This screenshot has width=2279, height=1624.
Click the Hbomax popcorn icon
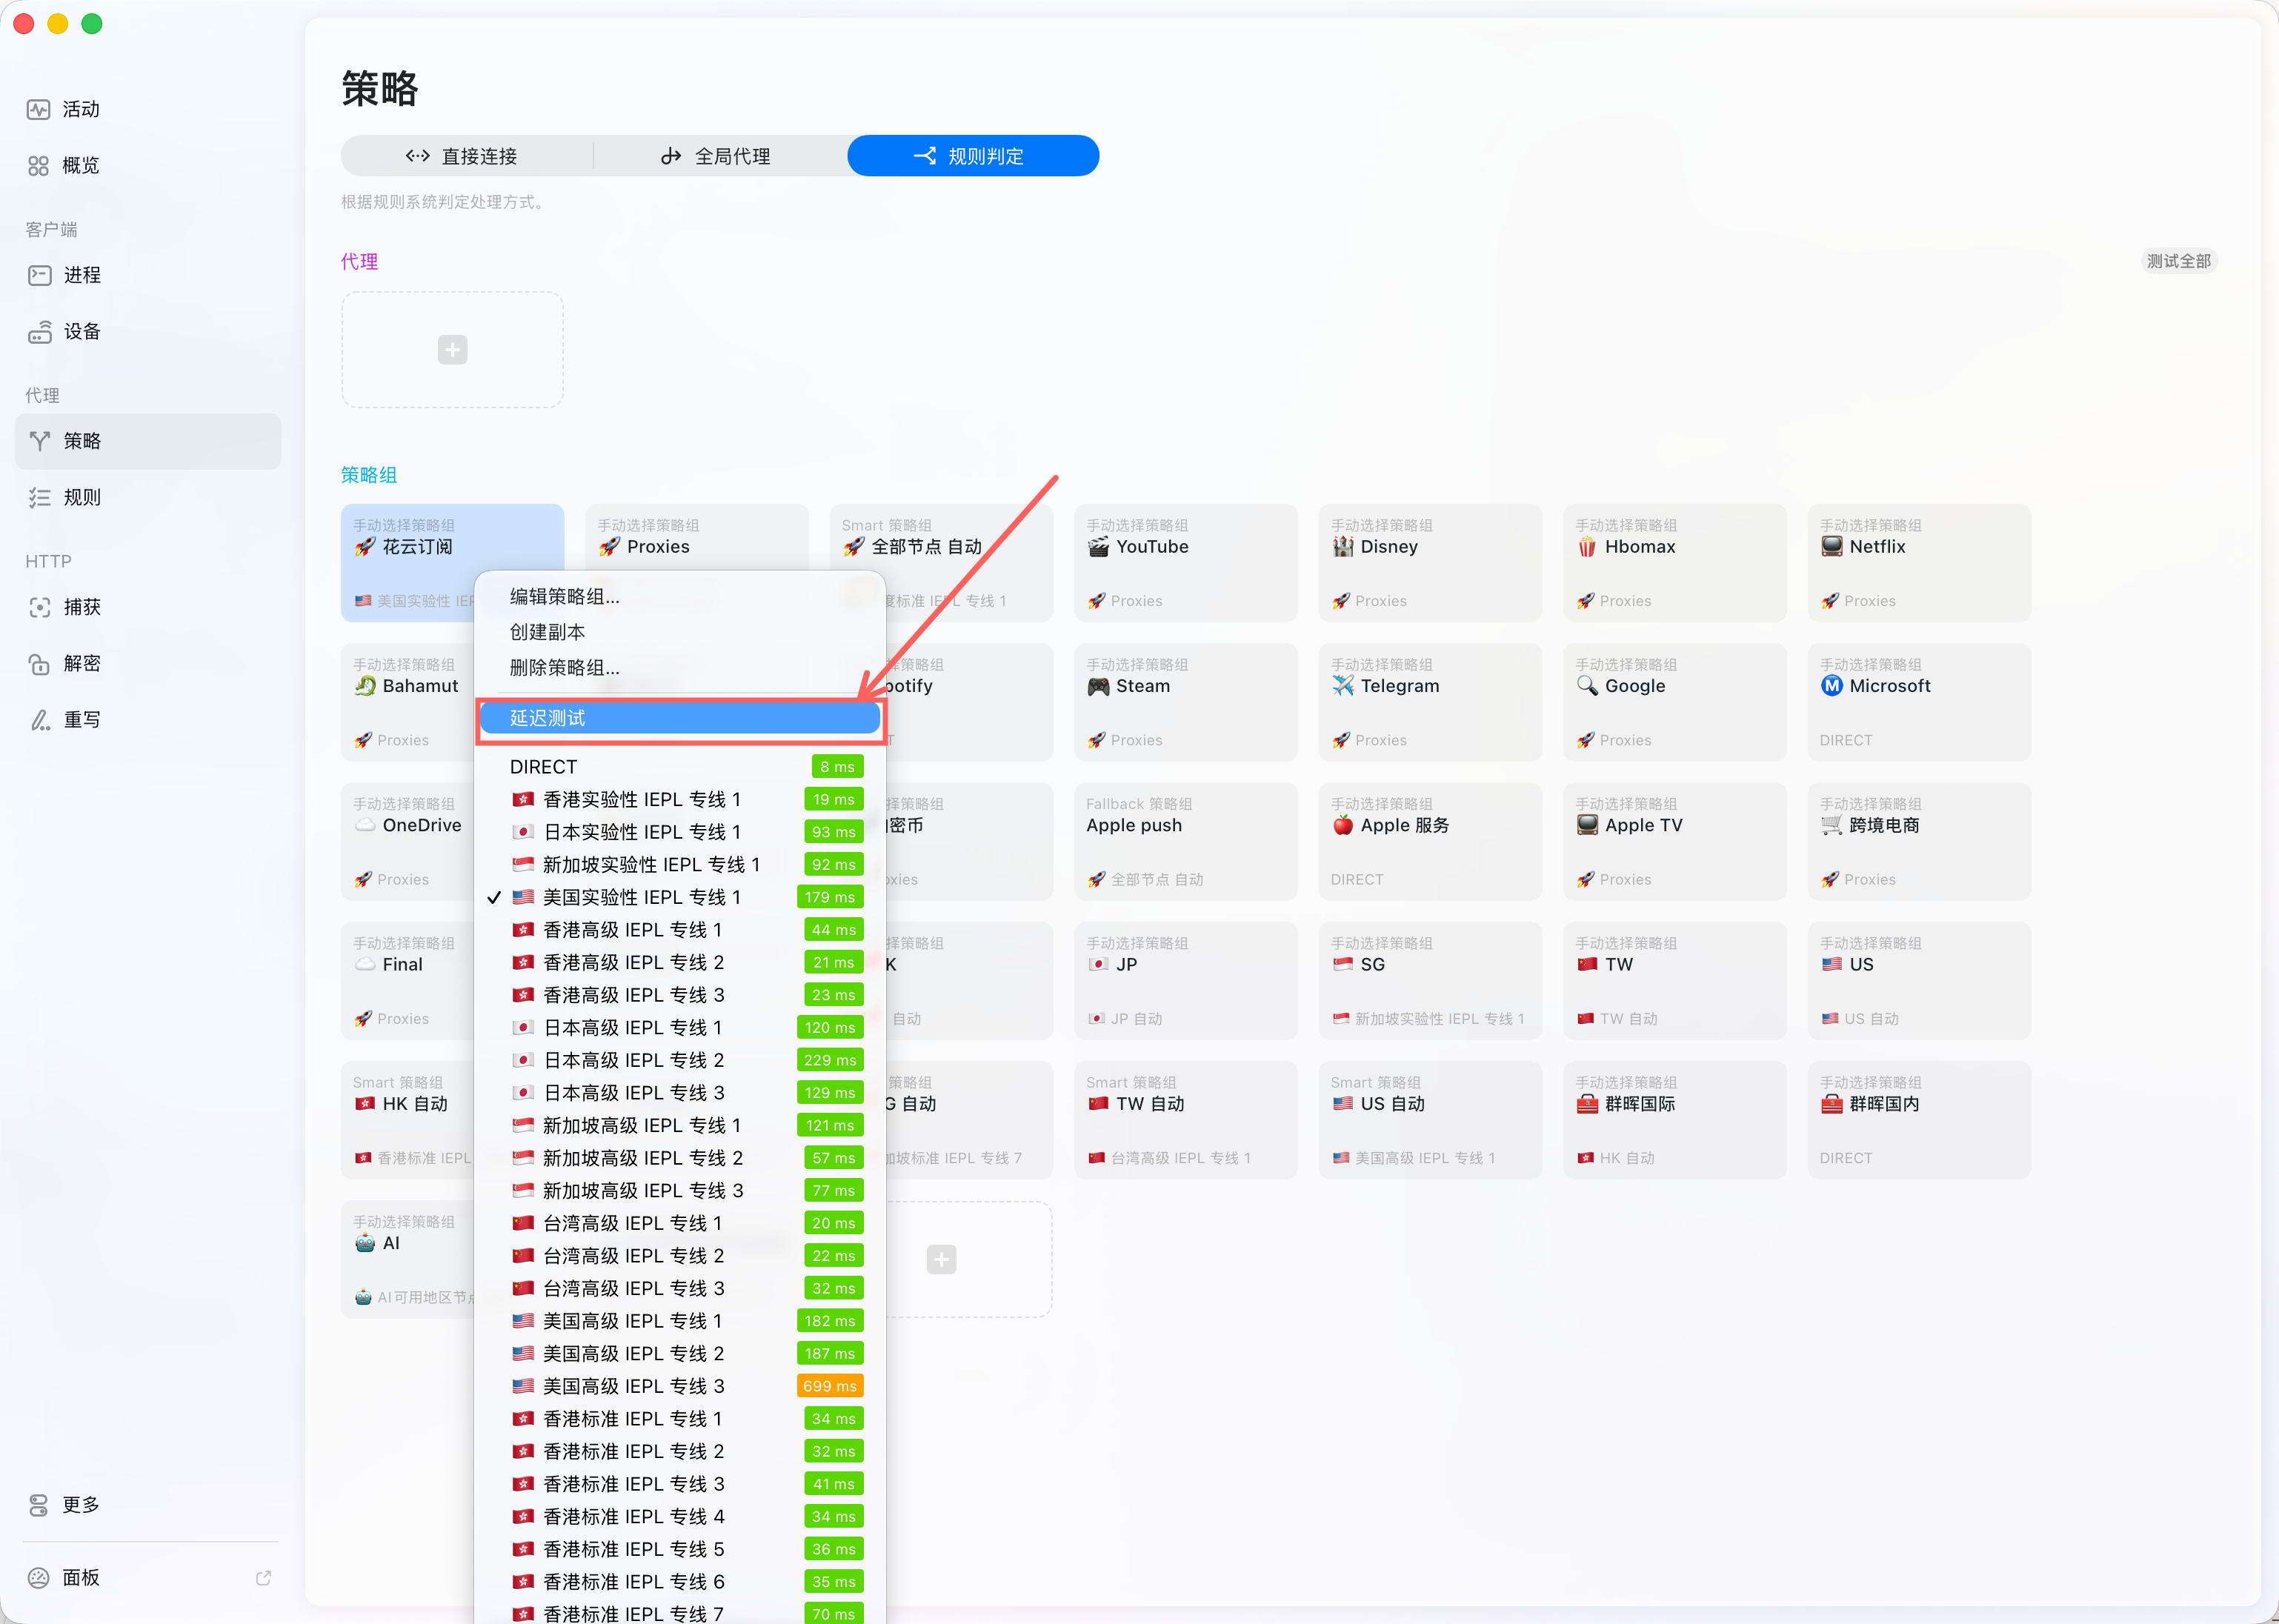tap(1587, 547)
